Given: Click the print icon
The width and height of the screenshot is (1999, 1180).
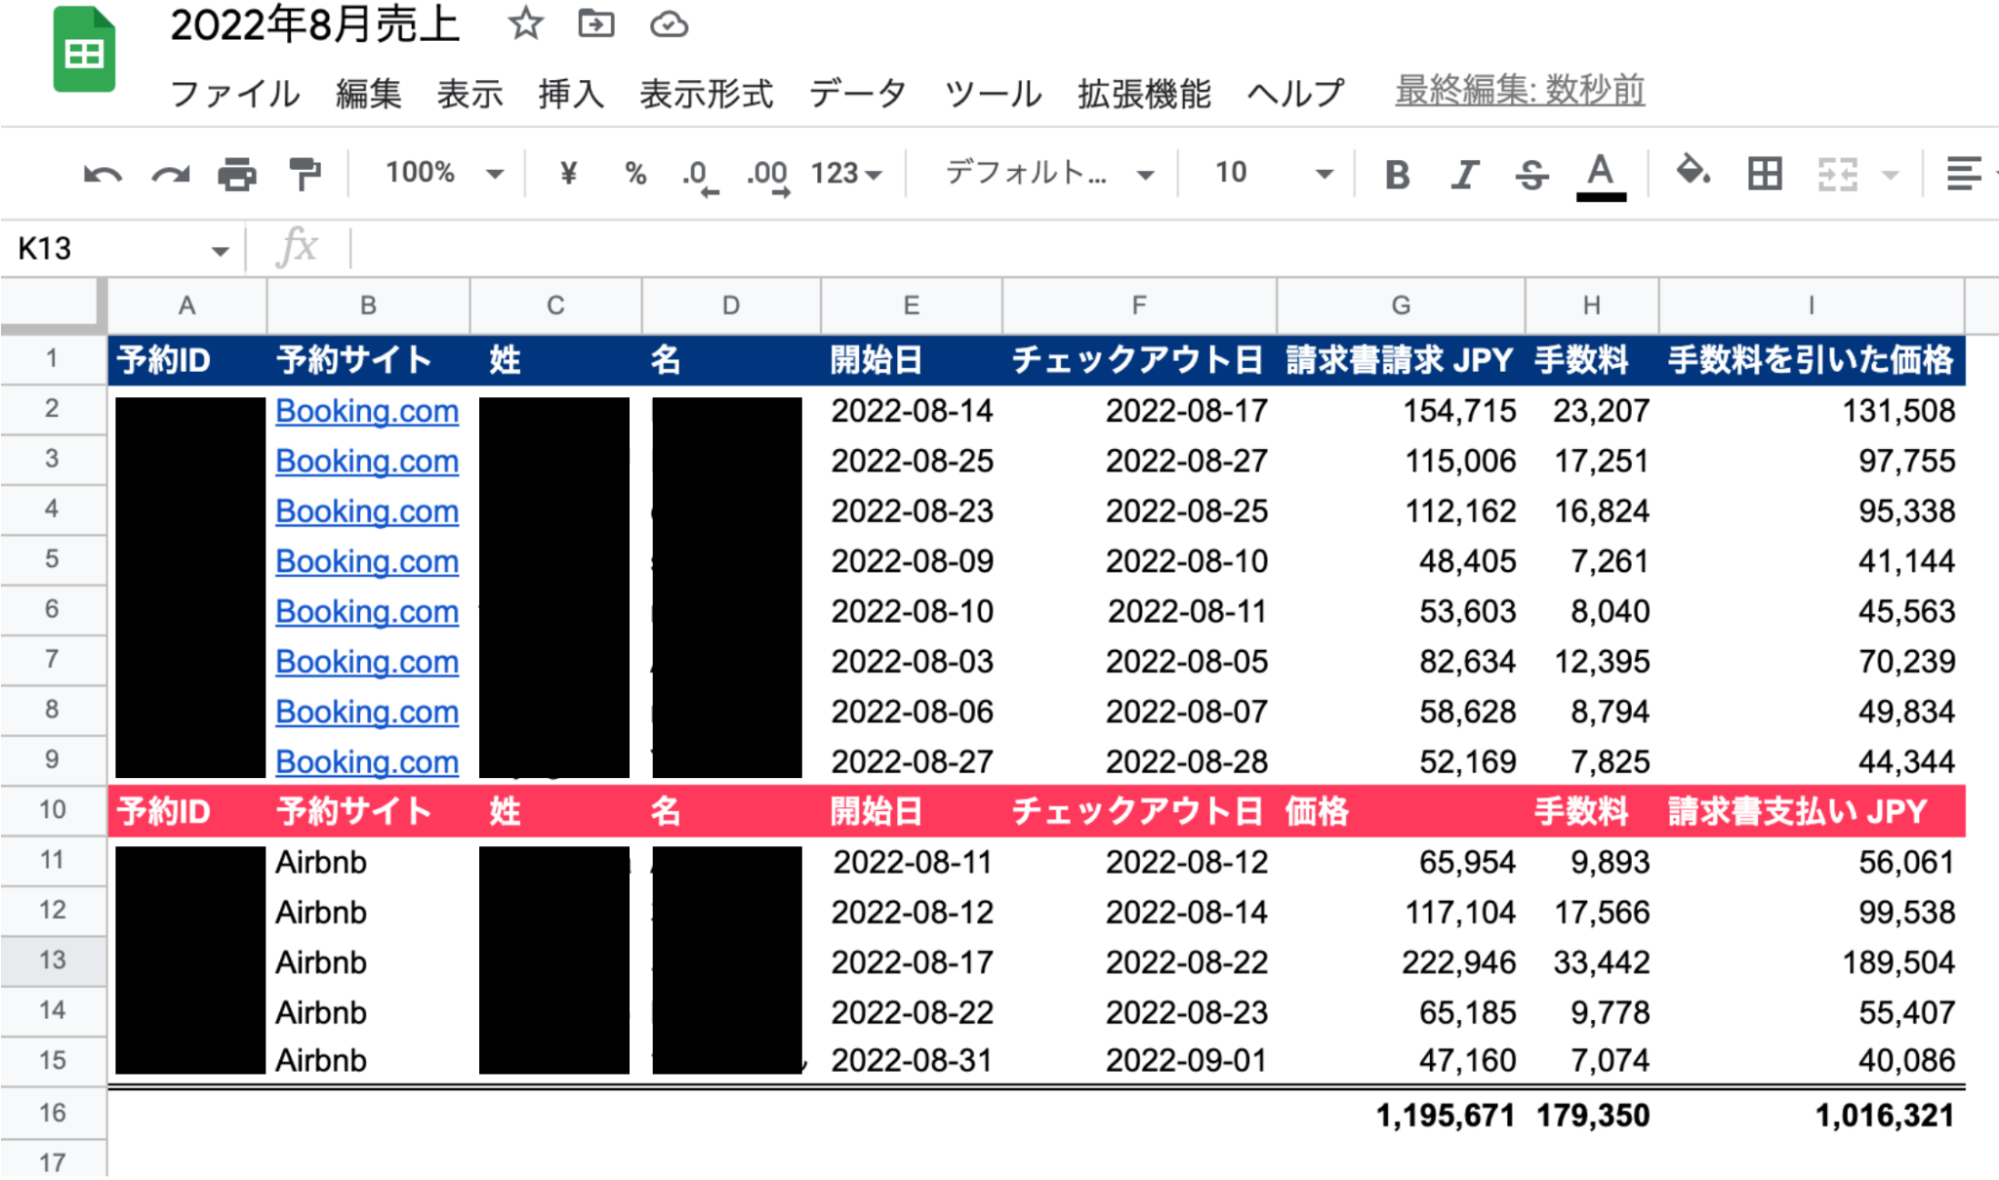Looking at the screenshot, I should pyautogui.click(x=237, y=175).
